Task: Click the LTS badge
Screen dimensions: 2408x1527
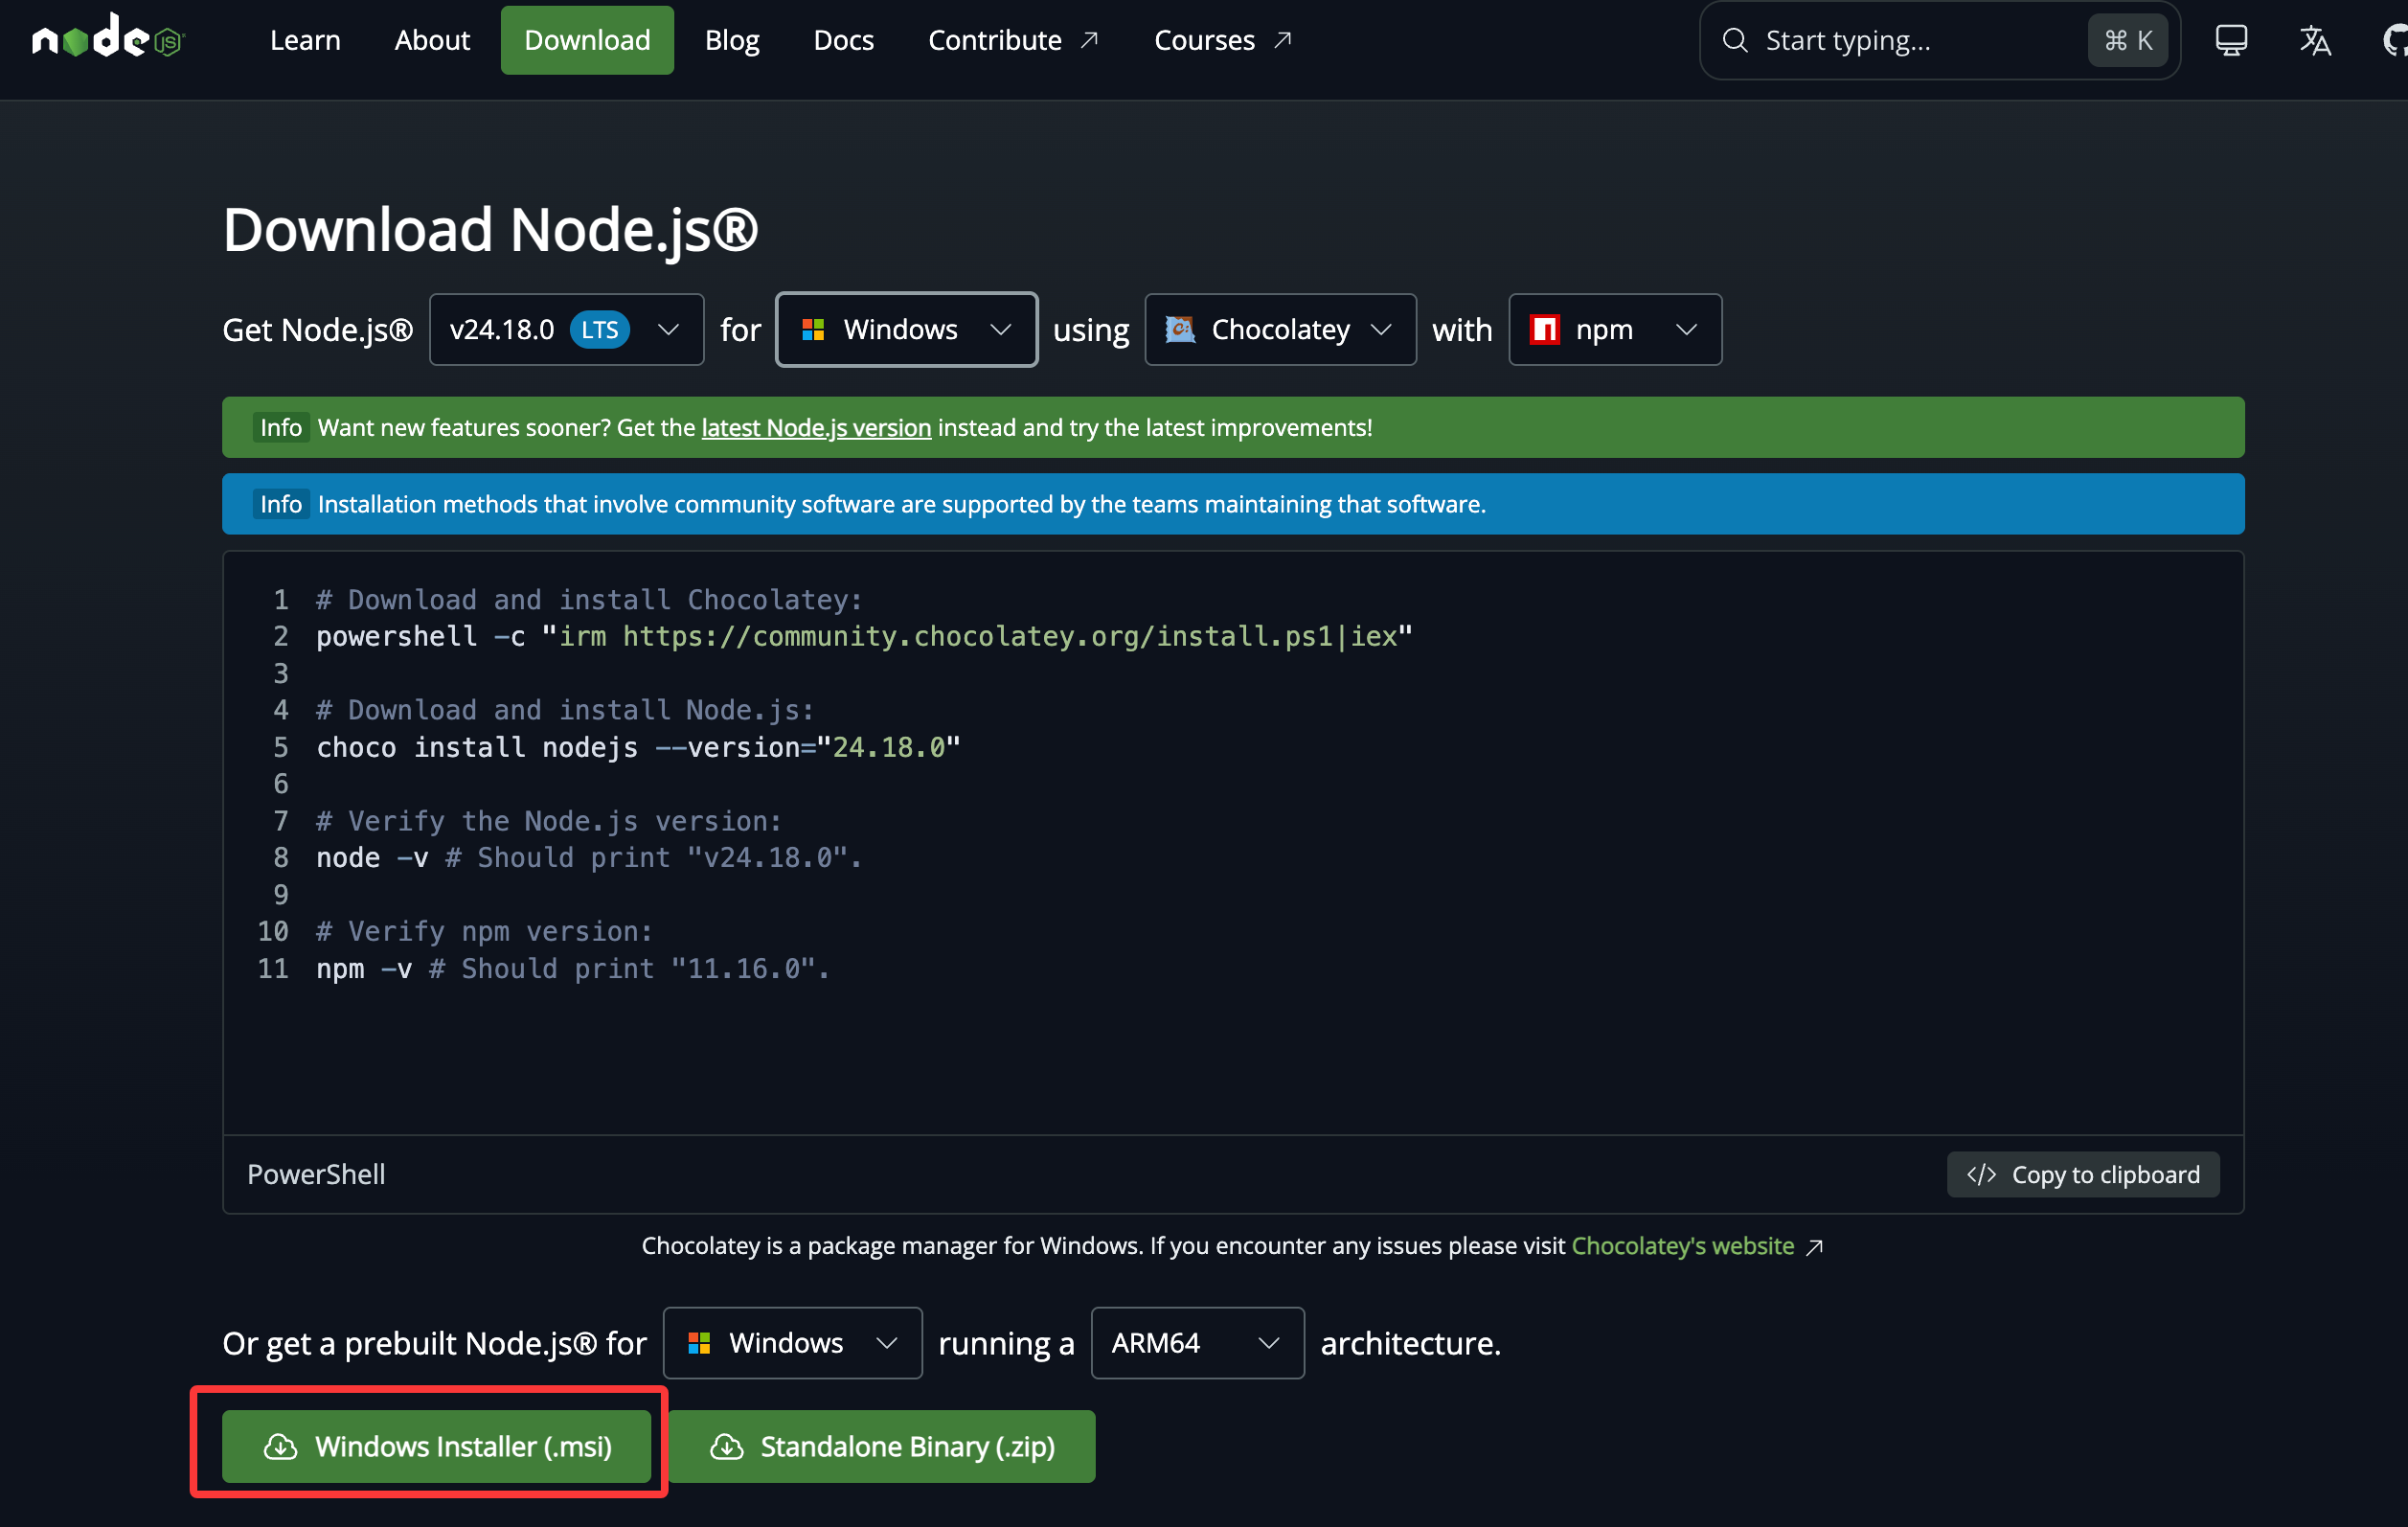Action: [x=599, y=329]
